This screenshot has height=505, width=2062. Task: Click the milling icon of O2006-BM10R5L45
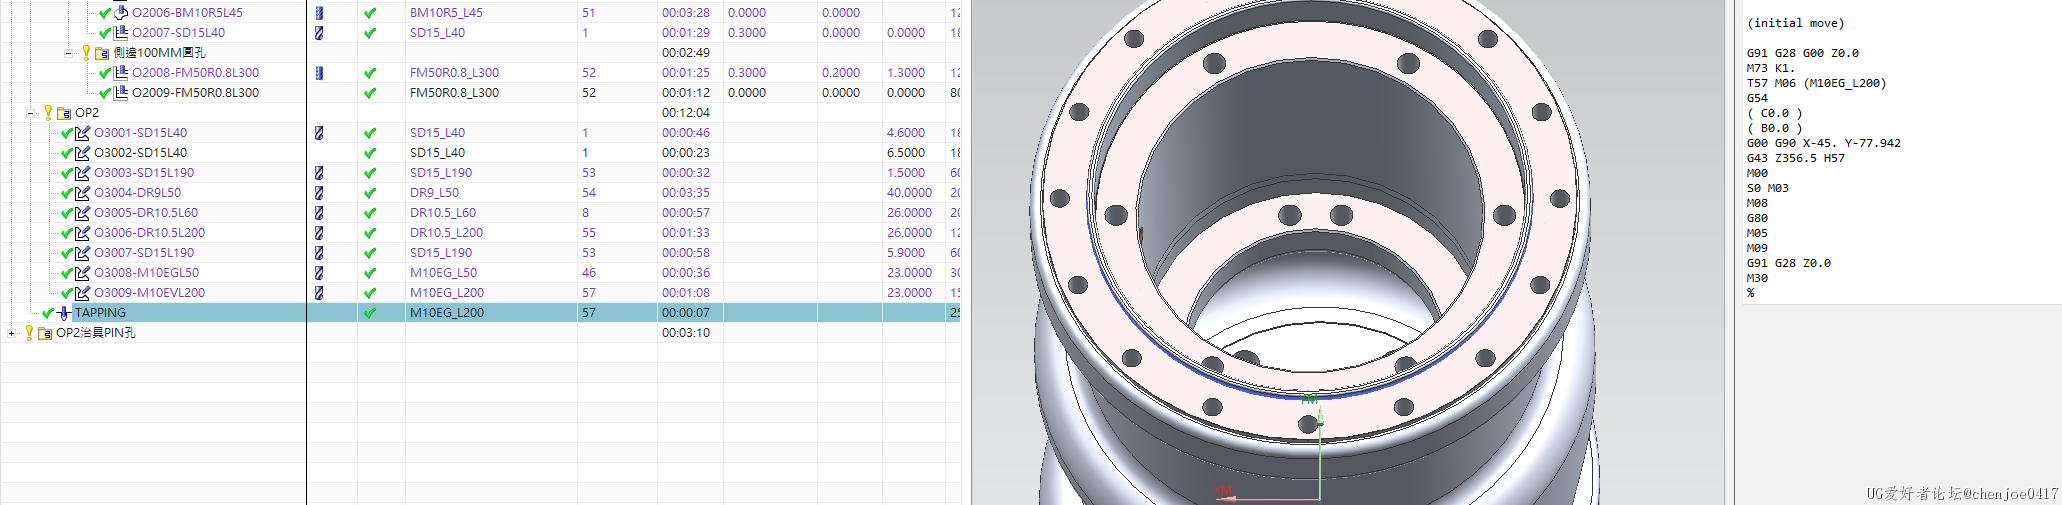[121, 13]
